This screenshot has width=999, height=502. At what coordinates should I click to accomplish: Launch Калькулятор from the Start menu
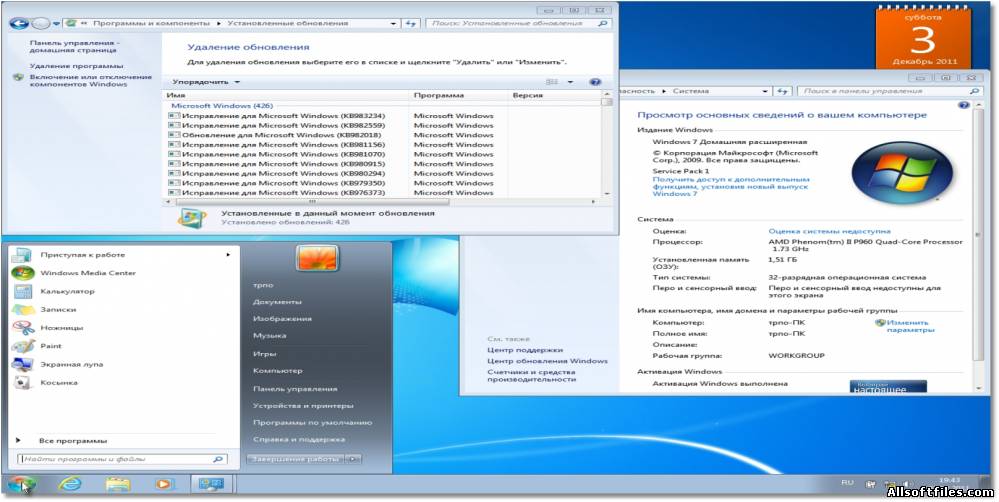67,291
